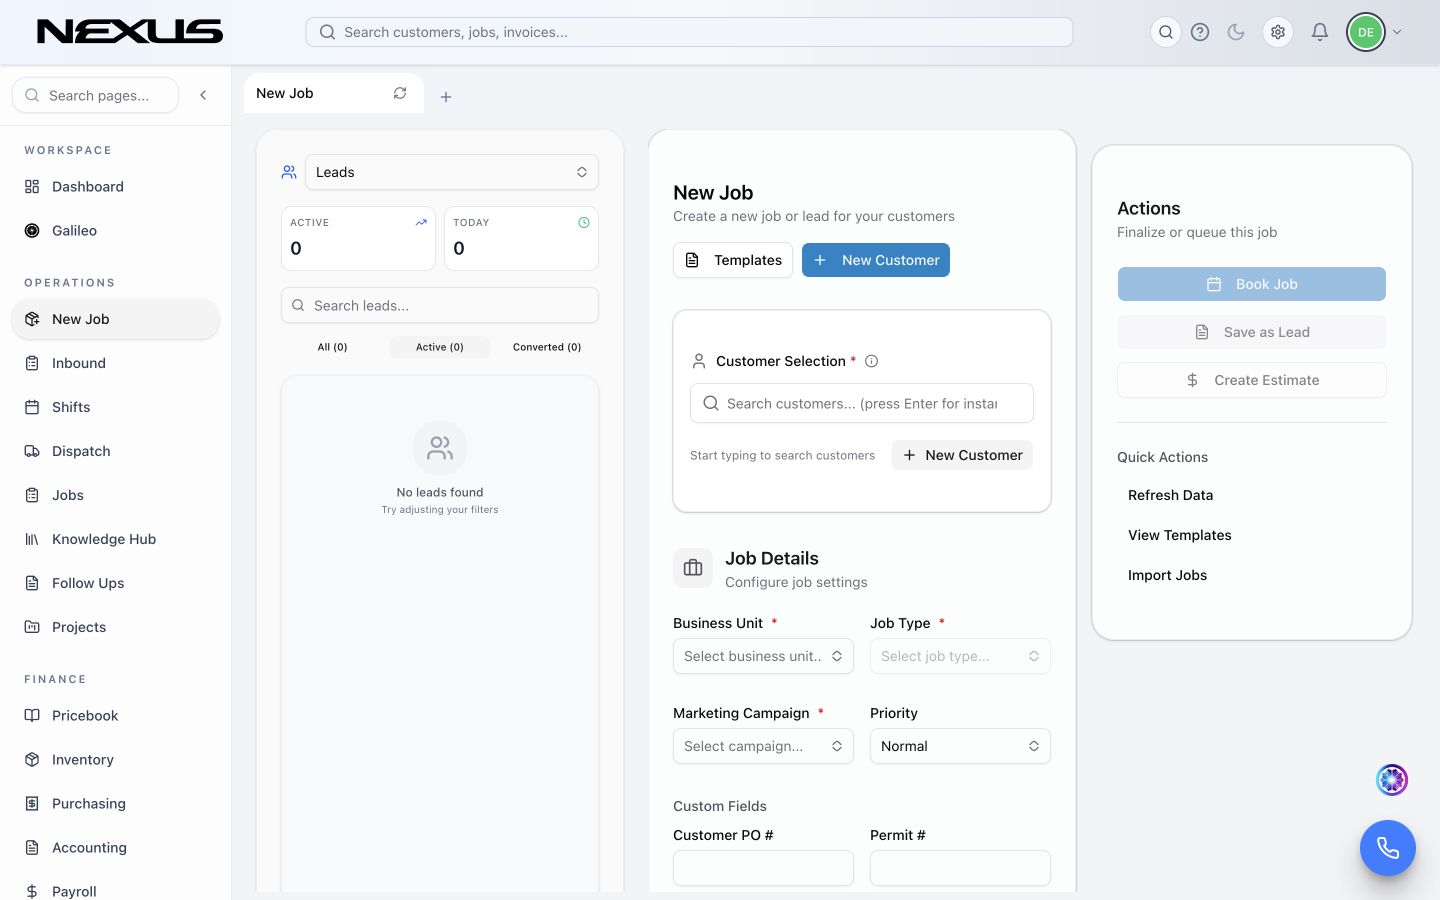Screen dimensions: 1440x900
Task: Focus the Customer PO # field
Action: point(763,868)
